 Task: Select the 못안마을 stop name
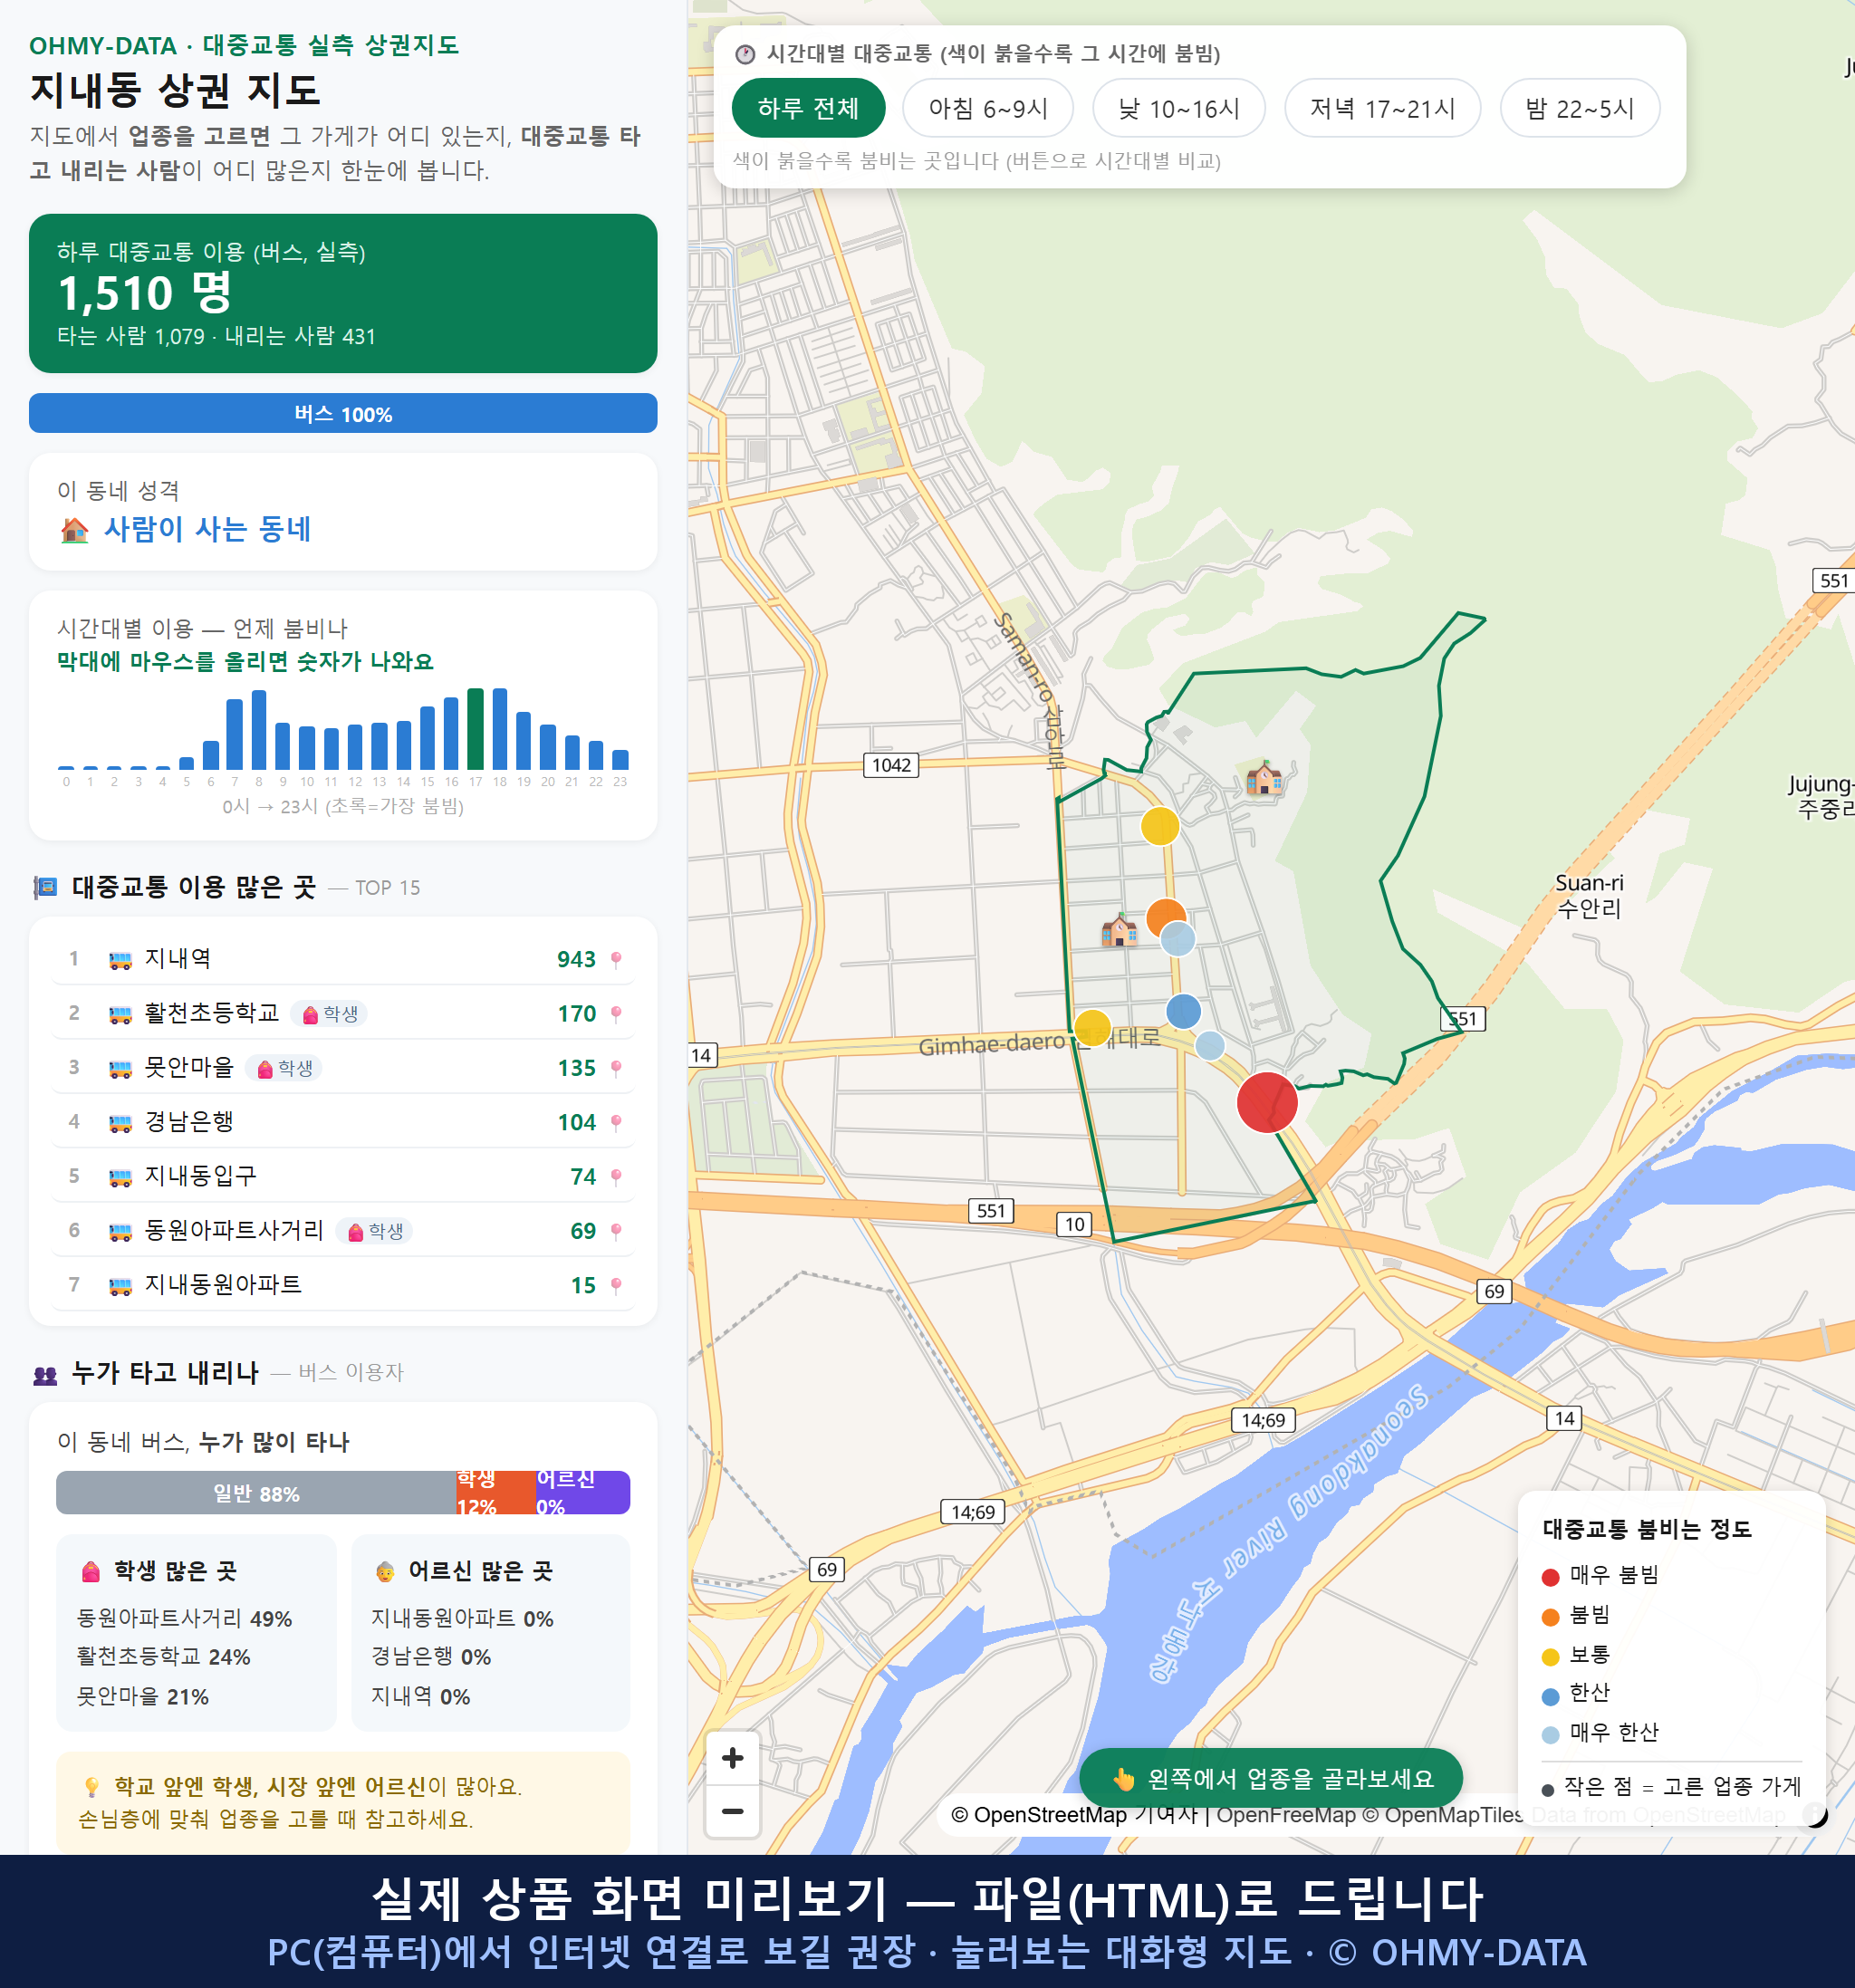click(x=189, y=1067)
